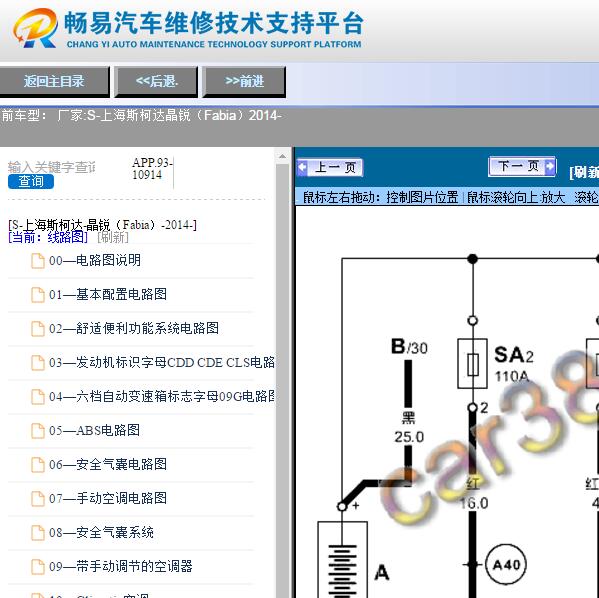Open the 08—安全气囊系统 entry
The width and height of the screenshot is (599, 598).
(101, 532)
